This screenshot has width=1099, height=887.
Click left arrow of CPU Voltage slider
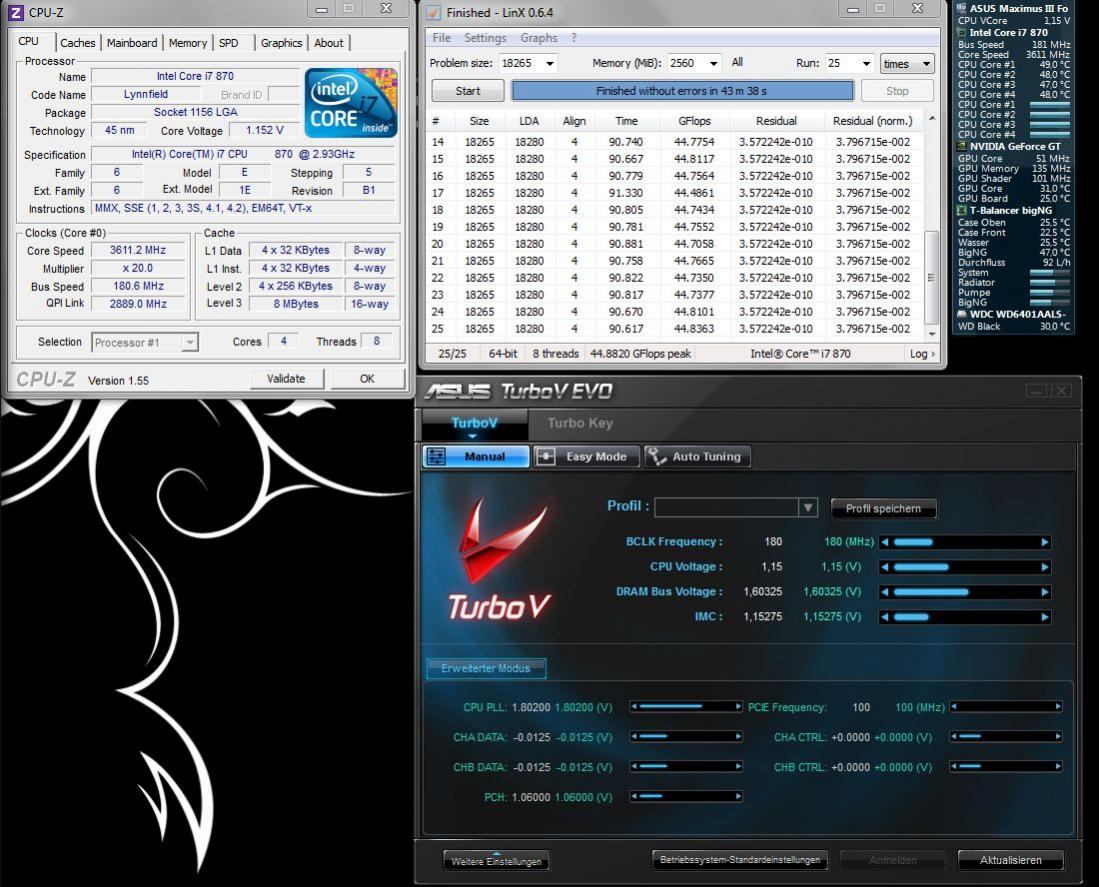pos(885,567)
